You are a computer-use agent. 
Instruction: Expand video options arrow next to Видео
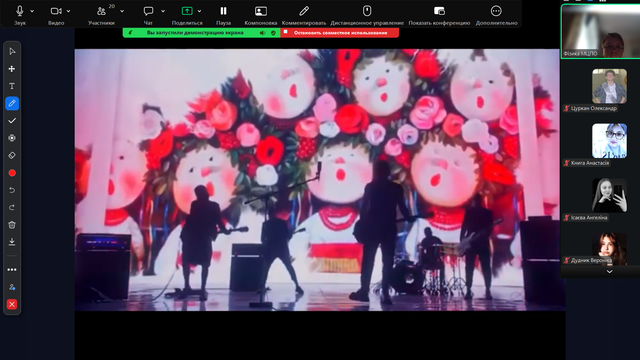69,11
